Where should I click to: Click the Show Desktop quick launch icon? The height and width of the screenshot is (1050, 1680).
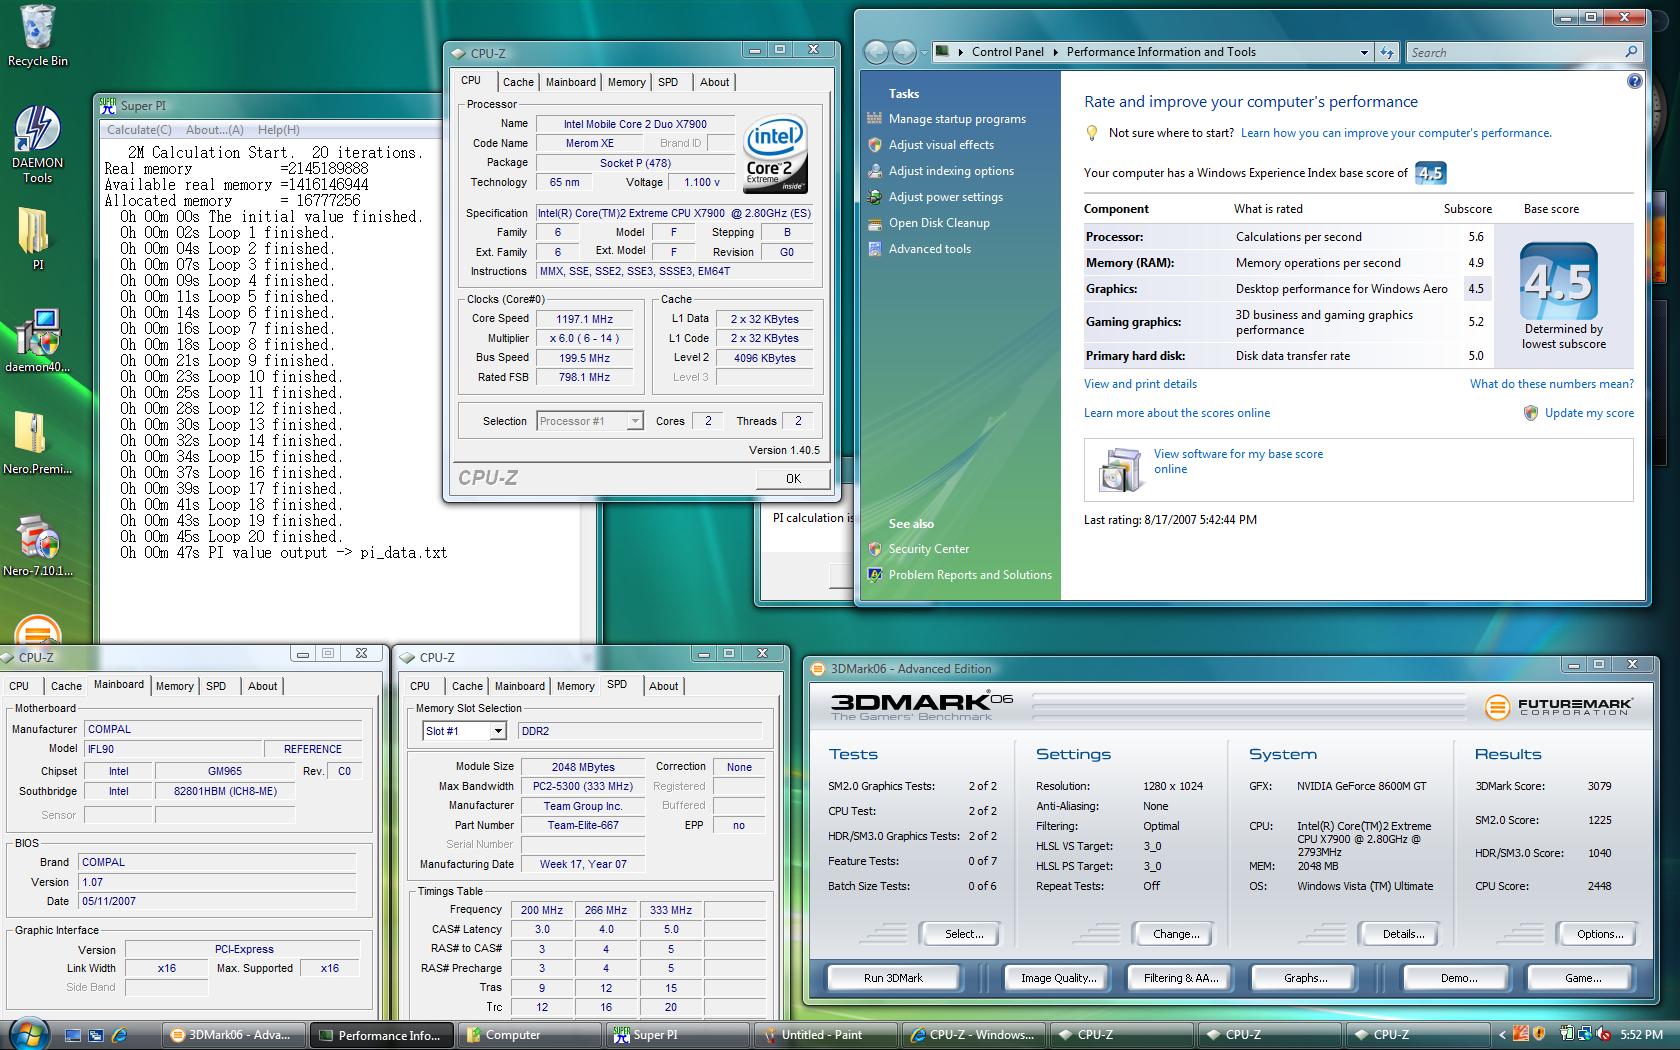[x=74, y=1035]
